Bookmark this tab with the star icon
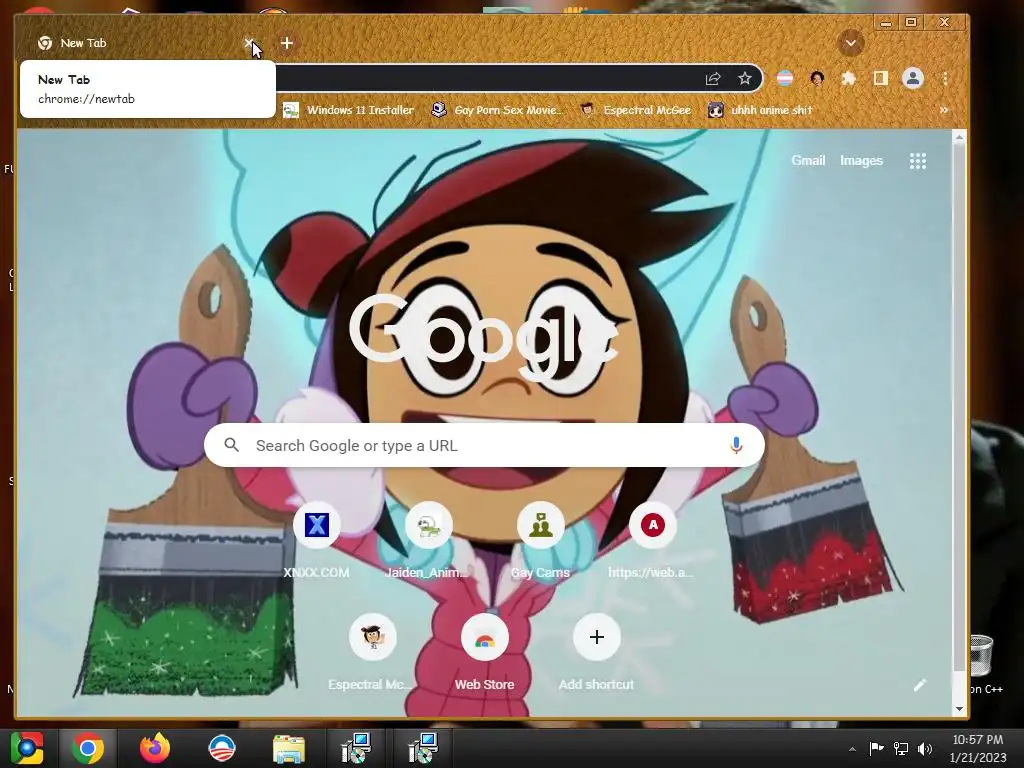Screen dimensions: 1024x768 [x=744, y=78]
